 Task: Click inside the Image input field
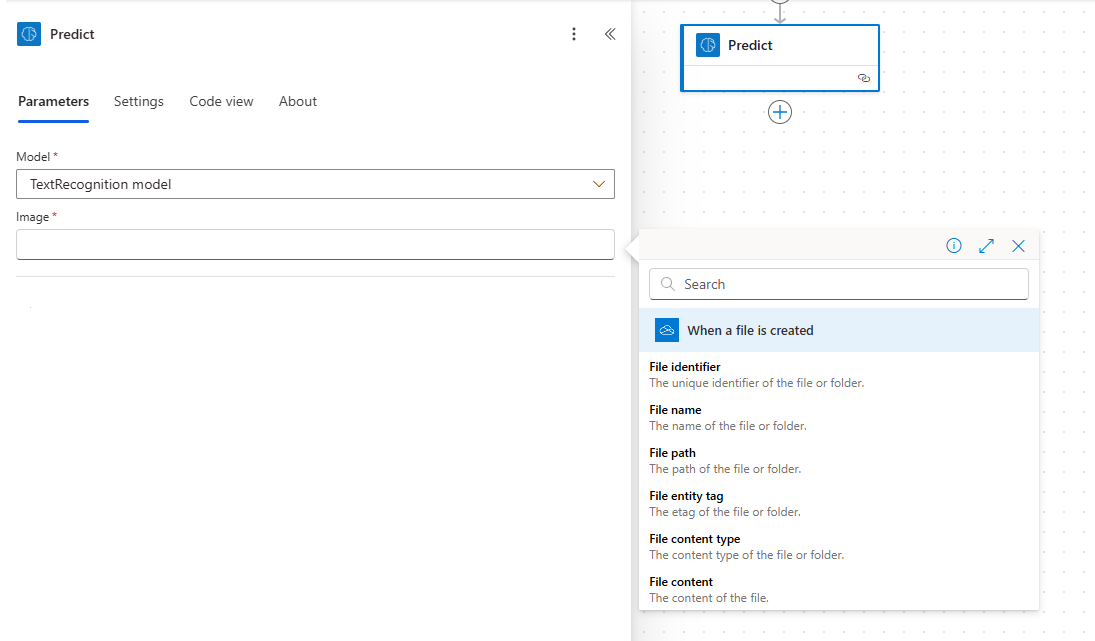tap(315, 244)
